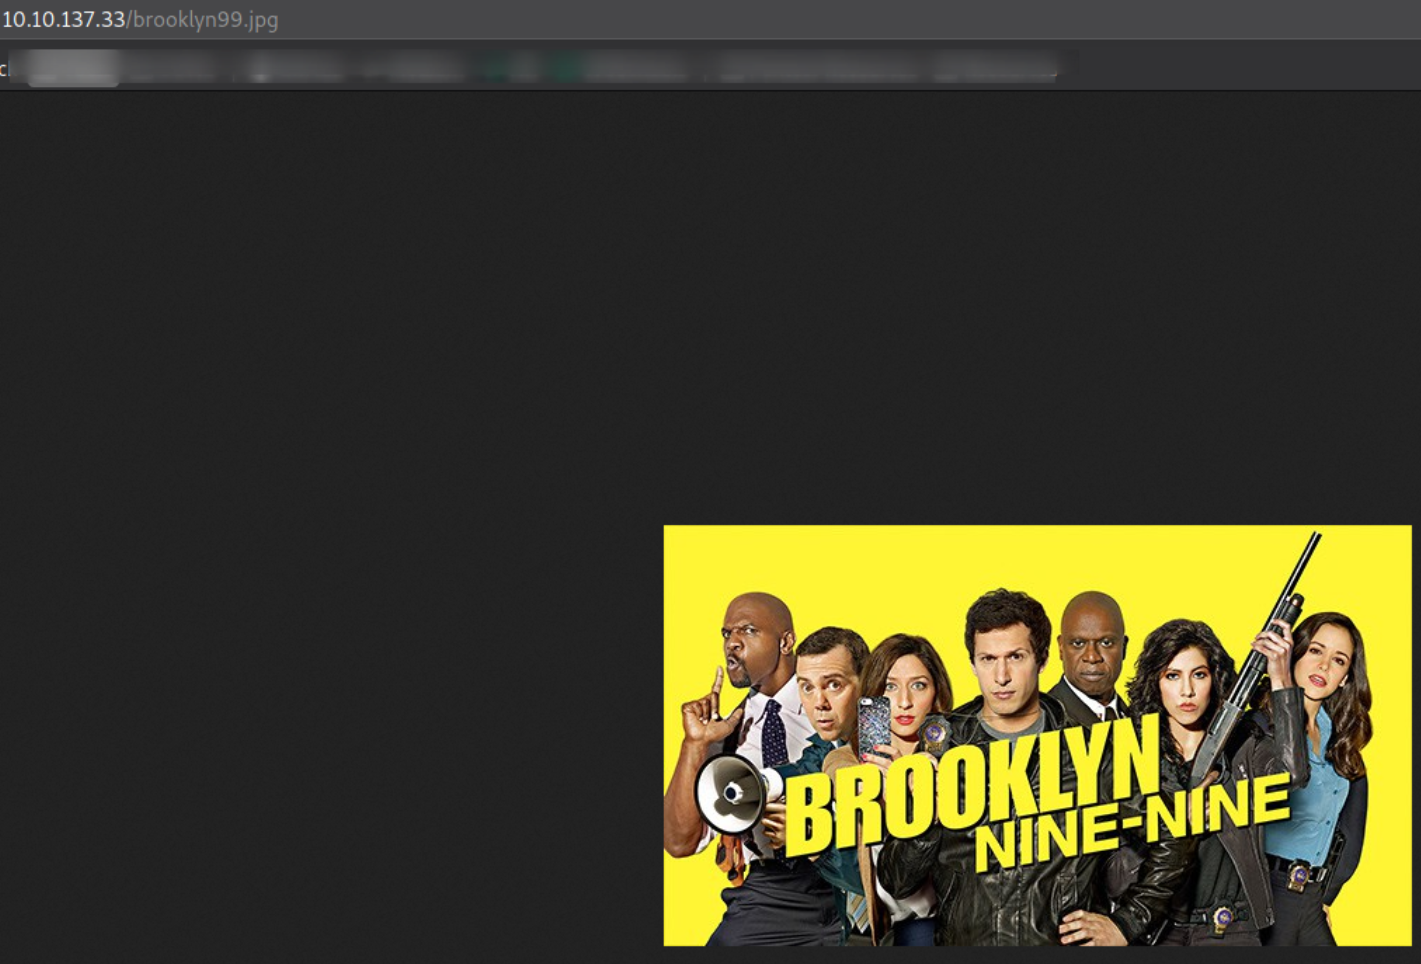The image size is (1421, 964).
Task: Click the Brooklyn Nine-Nine poster image
Action: [1037, 735]
